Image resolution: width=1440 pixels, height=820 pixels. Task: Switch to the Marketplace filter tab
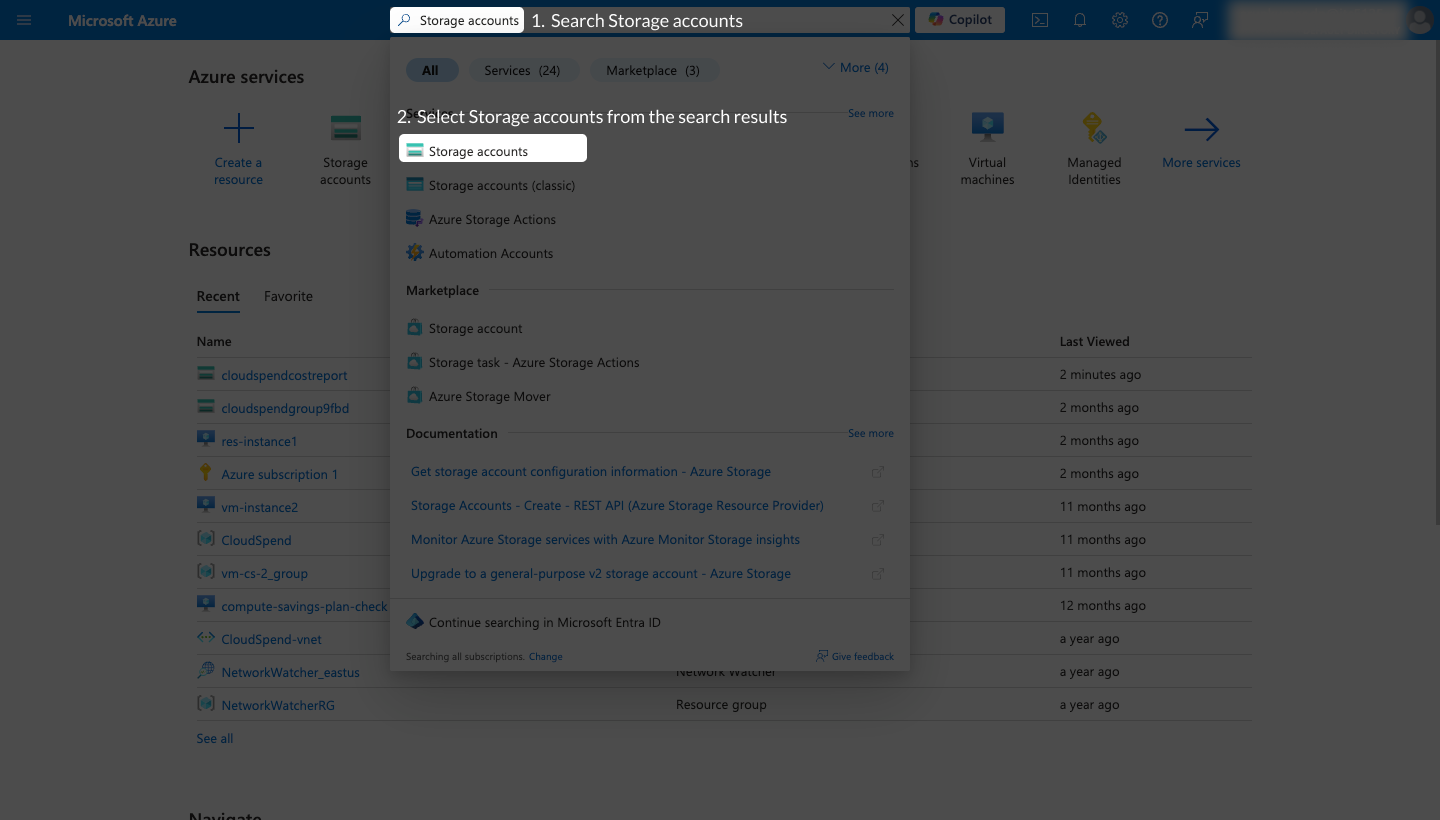(x=655, y=70)
